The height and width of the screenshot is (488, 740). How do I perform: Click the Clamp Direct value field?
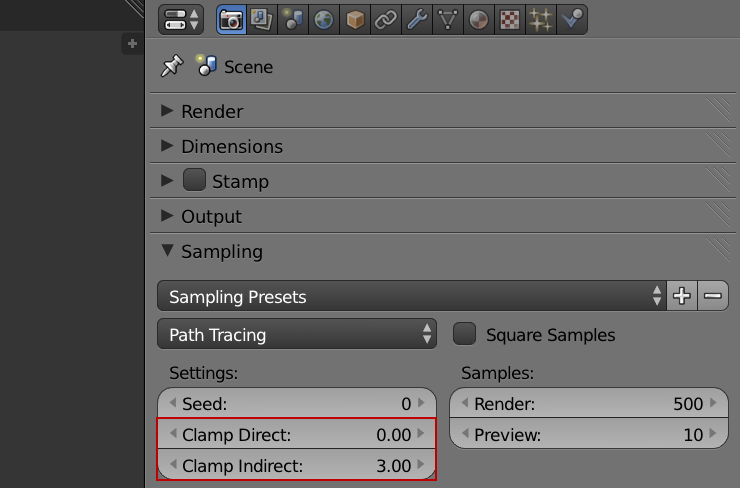pos(297,434)
